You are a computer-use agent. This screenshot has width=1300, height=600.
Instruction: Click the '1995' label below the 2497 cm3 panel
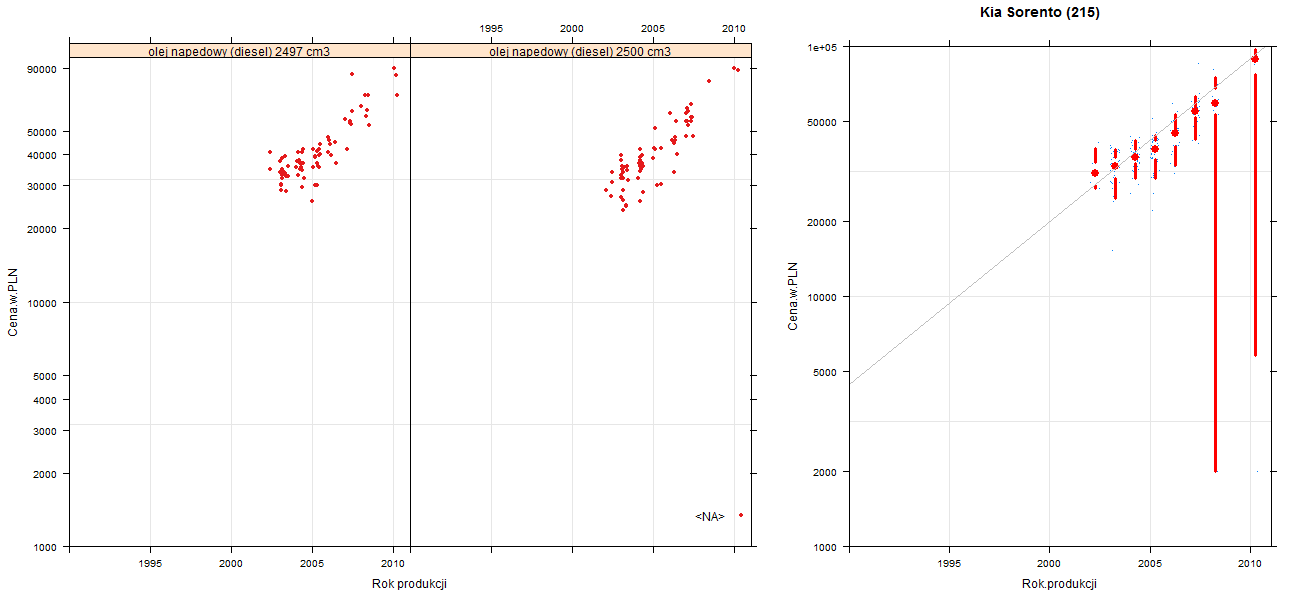coord(150,564)
